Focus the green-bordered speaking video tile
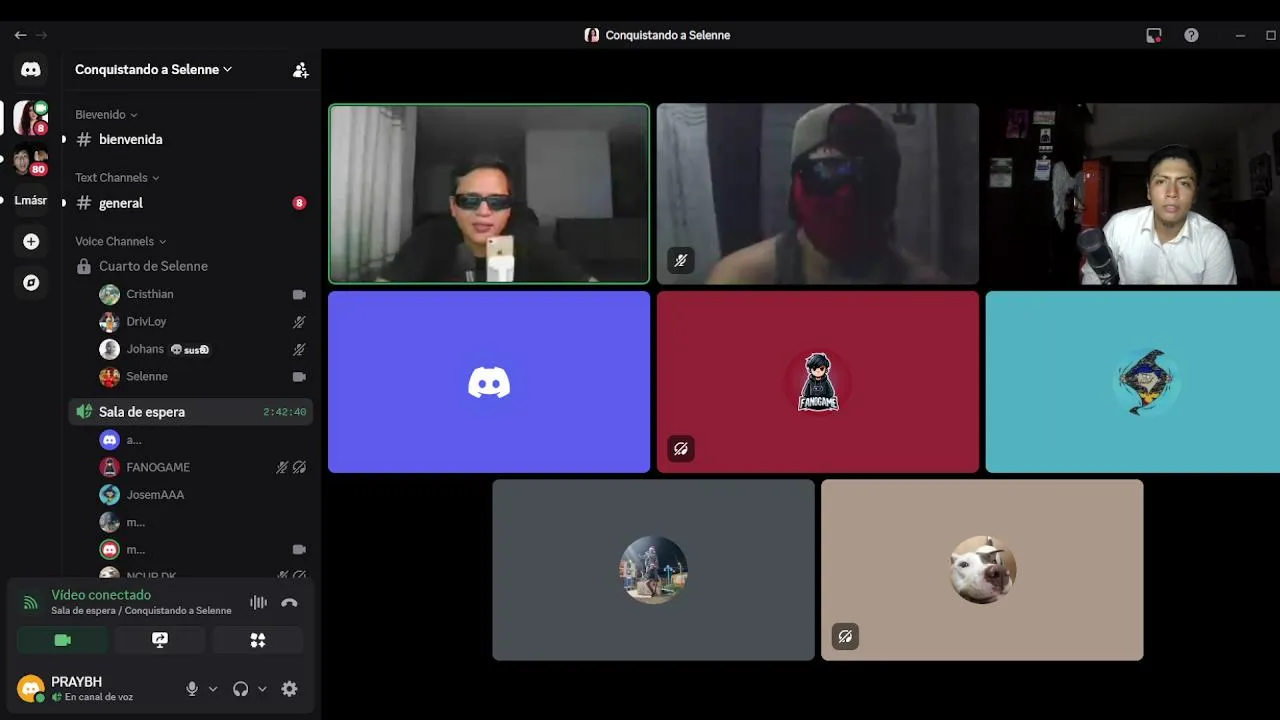The width and height of the screenshot is (1280, 720). pyautogui.click(x=489, y=194)
